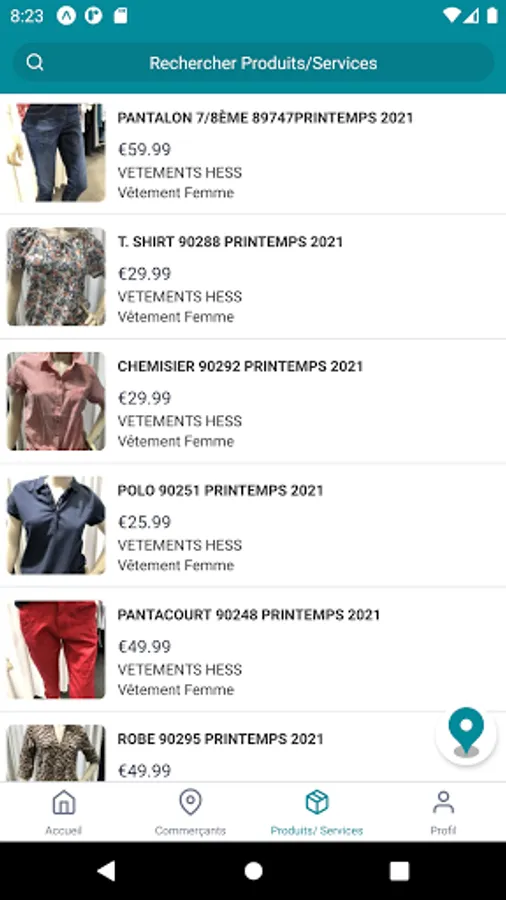Focus the Rechercher Produits/Services search field
The image size is (506, 900).
click(x=253, y=63)
